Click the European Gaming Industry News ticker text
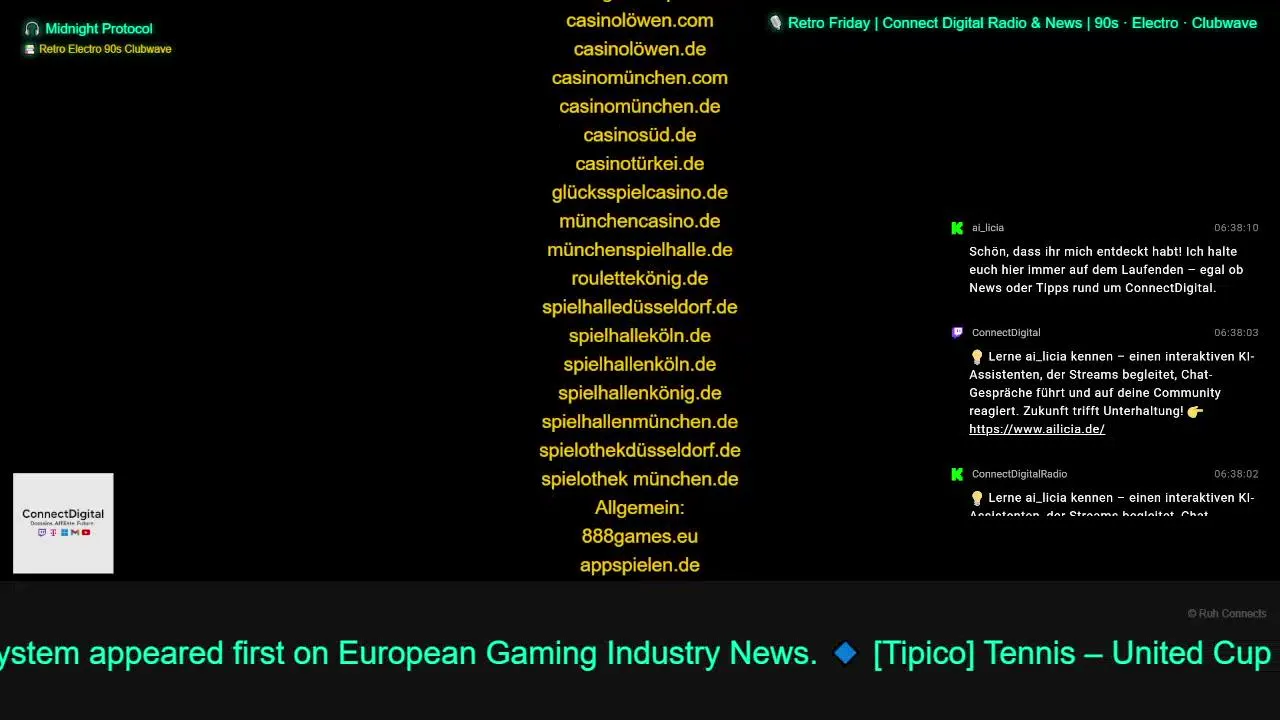The height and width of the screenshot is (720, 1280). point(578,654)
